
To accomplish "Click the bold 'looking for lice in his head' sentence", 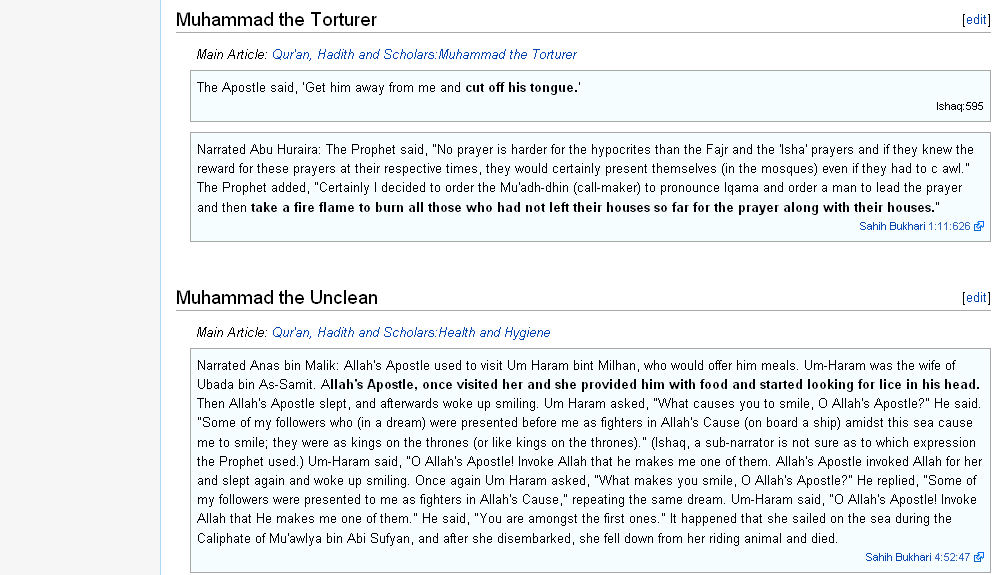I will point(650,384).
